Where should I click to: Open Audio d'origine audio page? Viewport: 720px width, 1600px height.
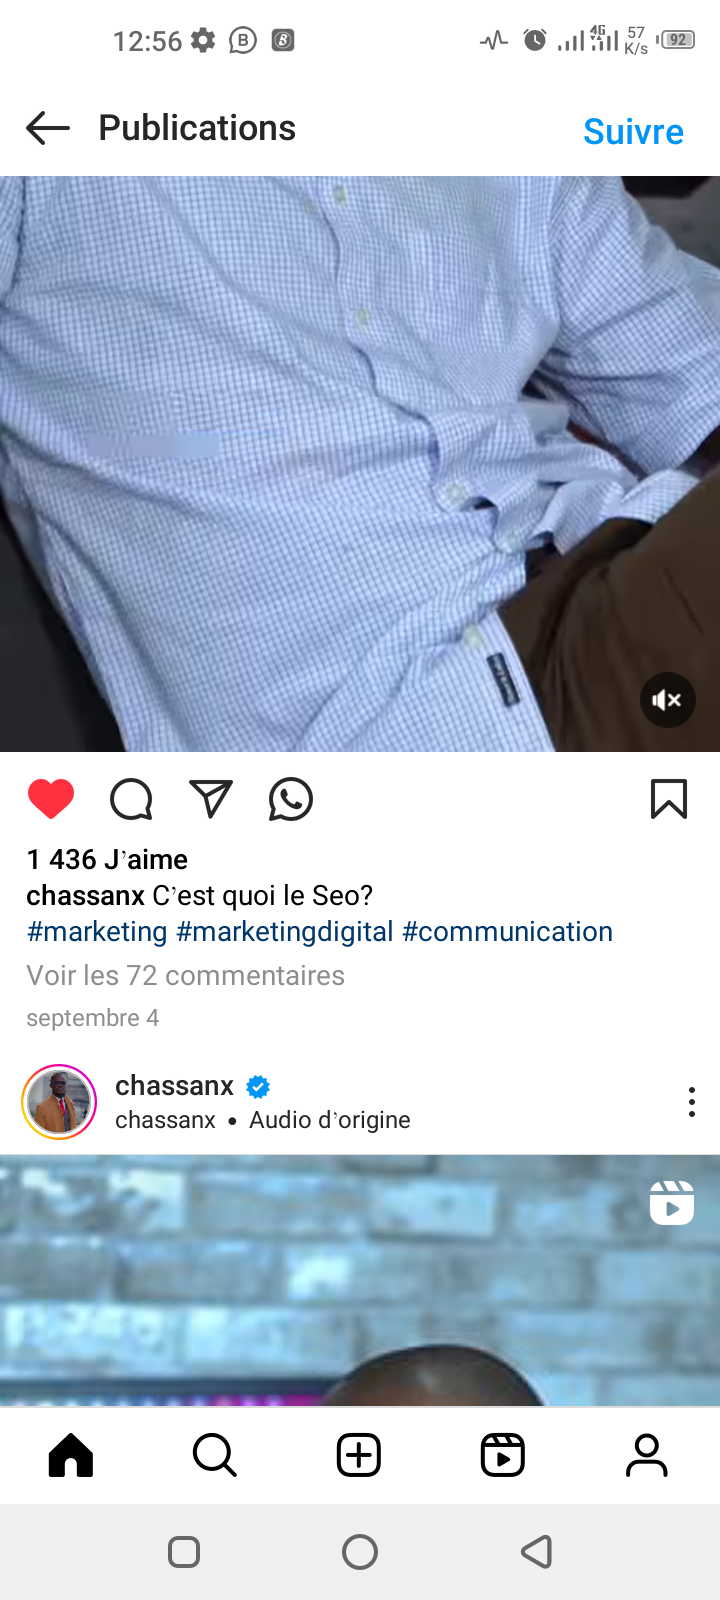[x=330, y=1120]
